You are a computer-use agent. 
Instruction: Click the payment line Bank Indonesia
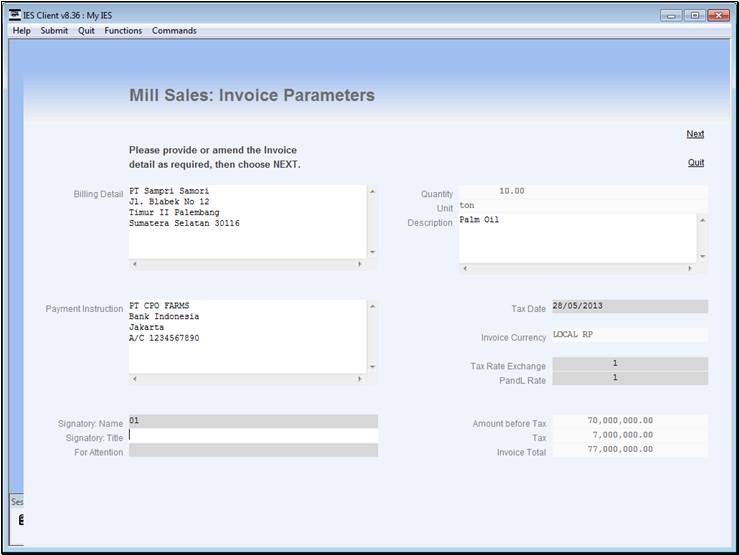(164, 317)
